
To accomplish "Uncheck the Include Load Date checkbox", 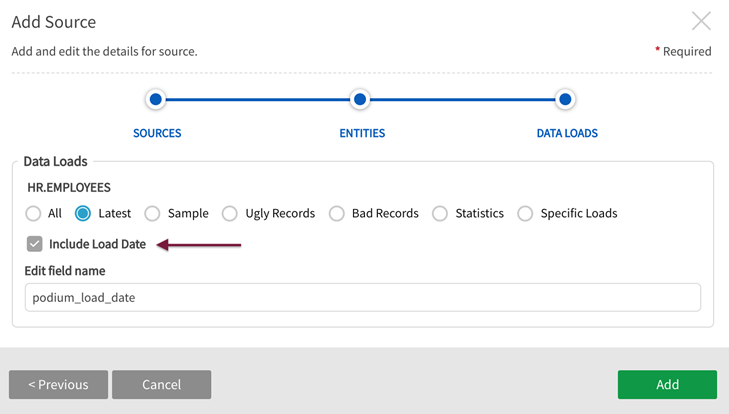I will pyautogui.click(x=35, y=244).
